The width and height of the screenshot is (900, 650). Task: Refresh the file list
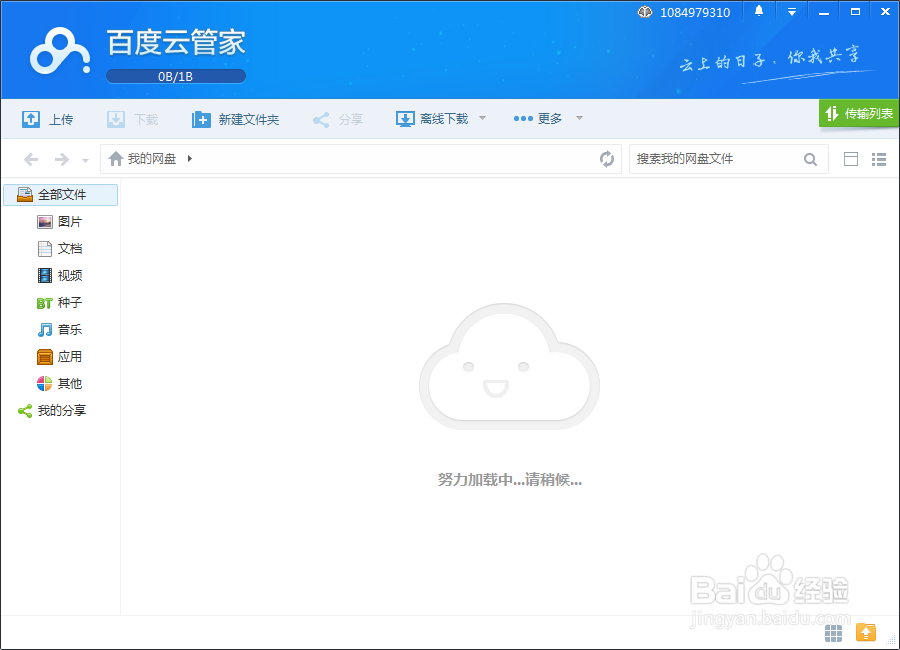point(607,158)
